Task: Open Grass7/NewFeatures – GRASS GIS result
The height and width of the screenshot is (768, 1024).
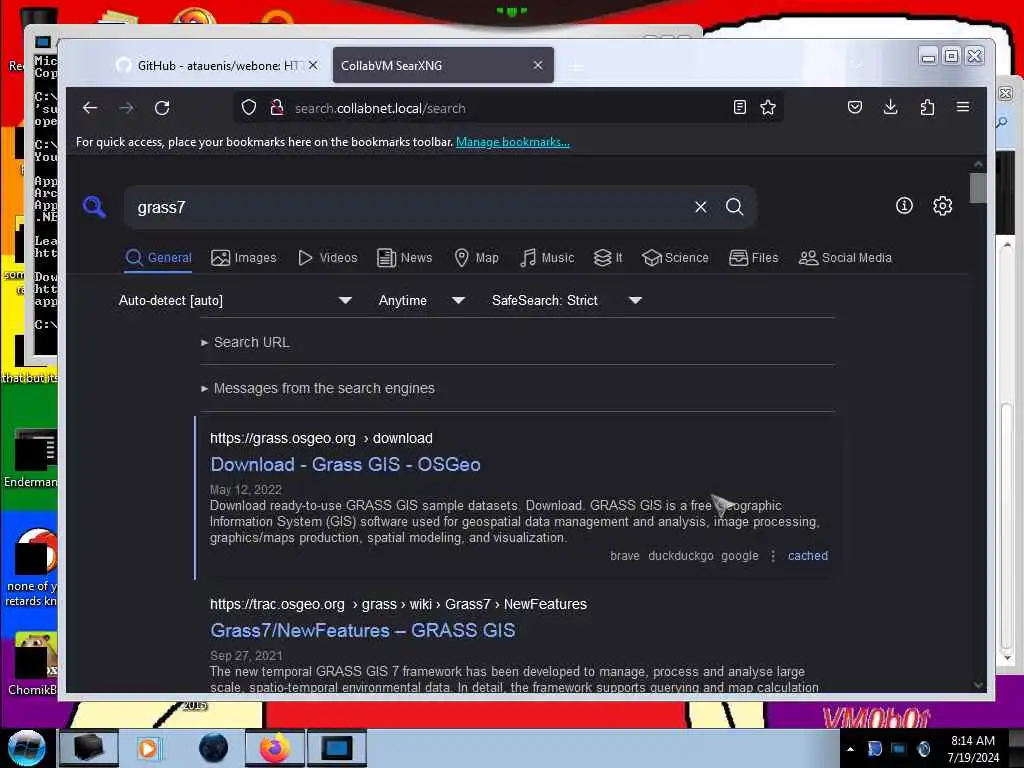Action: click(362, 630)
